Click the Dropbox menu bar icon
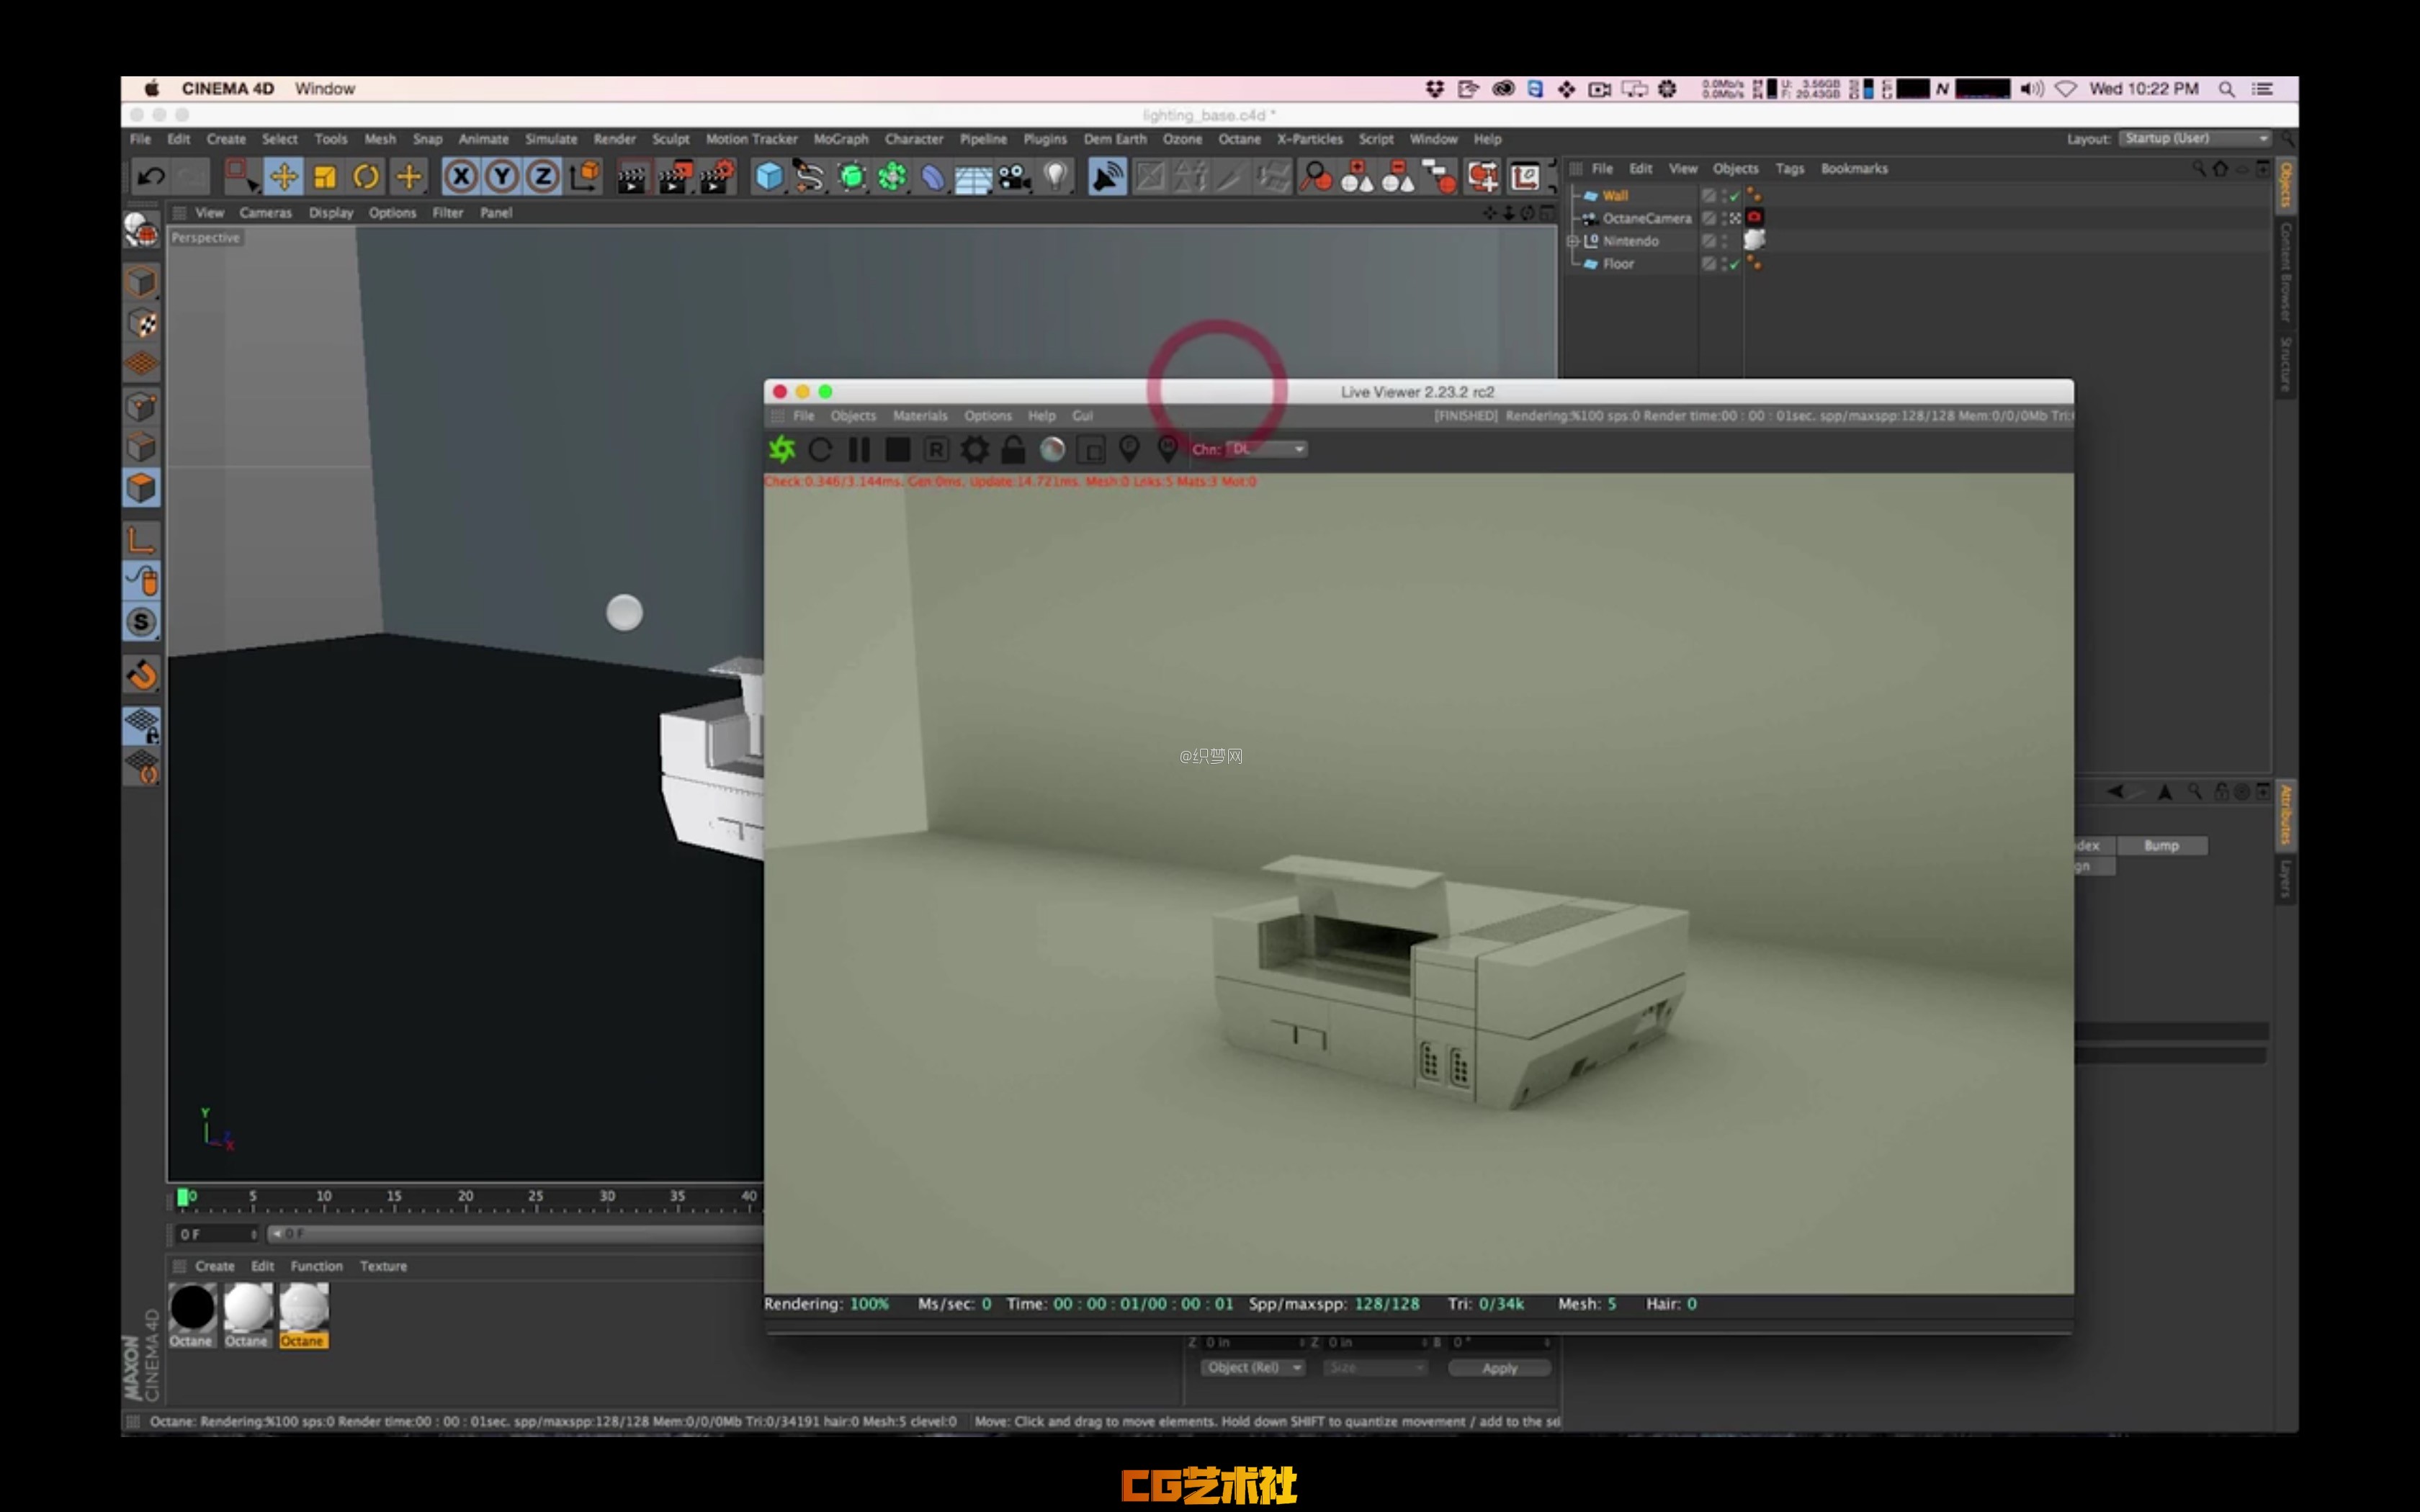The width and height of the screenshot is (2420, 1512). click(x=1434, y=89)
